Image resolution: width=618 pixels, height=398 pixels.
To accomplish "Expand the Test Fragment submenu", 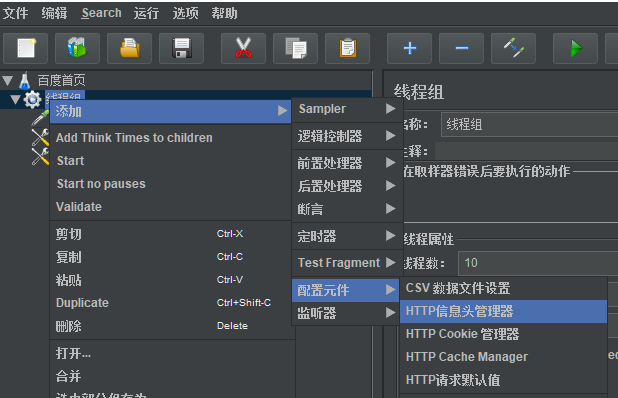I will 347,263.
